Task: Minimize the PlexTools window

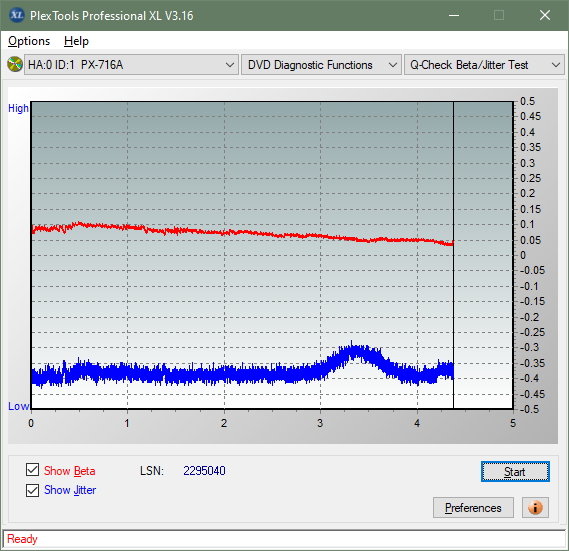Action: click(x=454, y=15)
